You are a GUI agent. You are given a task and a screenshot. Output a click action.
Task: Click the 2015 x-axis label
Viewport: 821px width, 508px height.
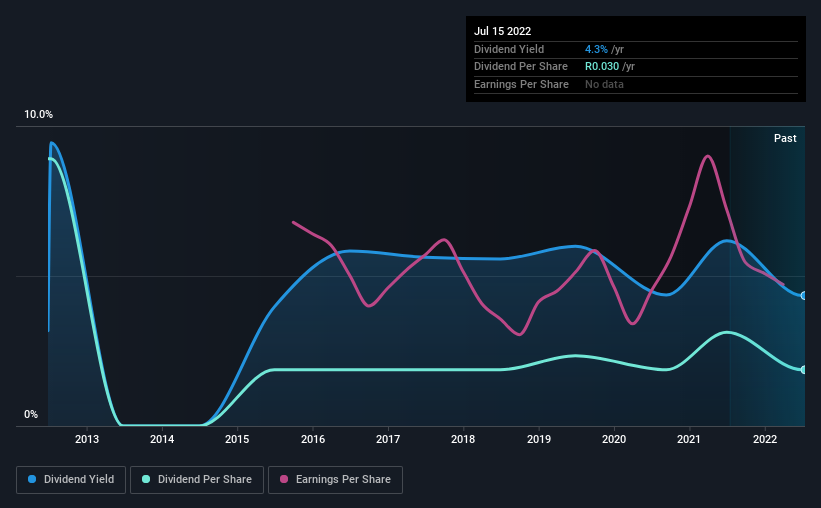237,439
